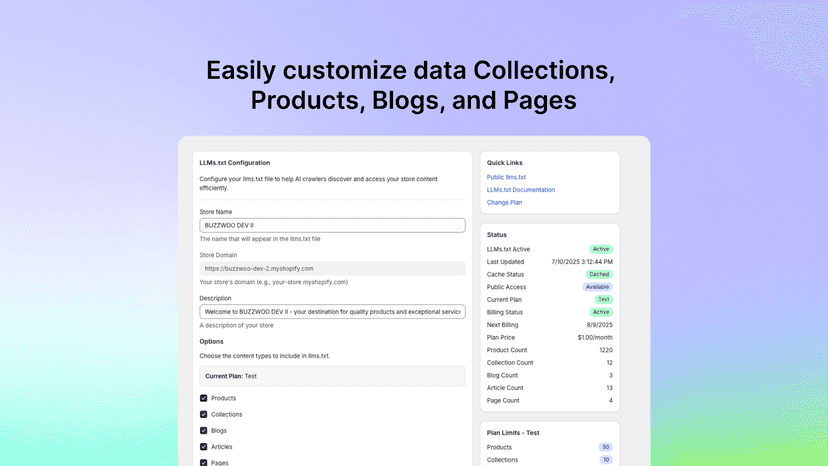Uncheck the Products checkbox
828x466 pixels.
click(x=203, y=398)
